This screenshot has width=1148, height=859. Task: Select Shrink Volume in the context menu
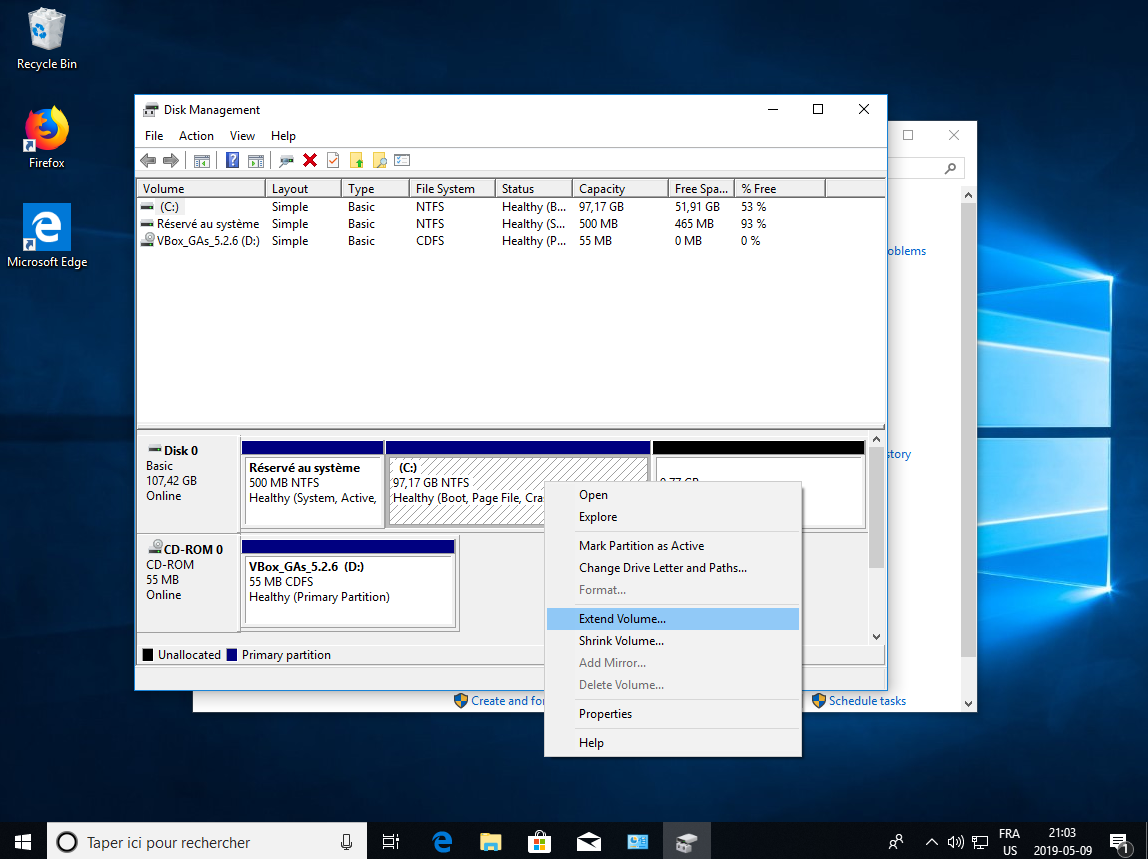(621, 641)
